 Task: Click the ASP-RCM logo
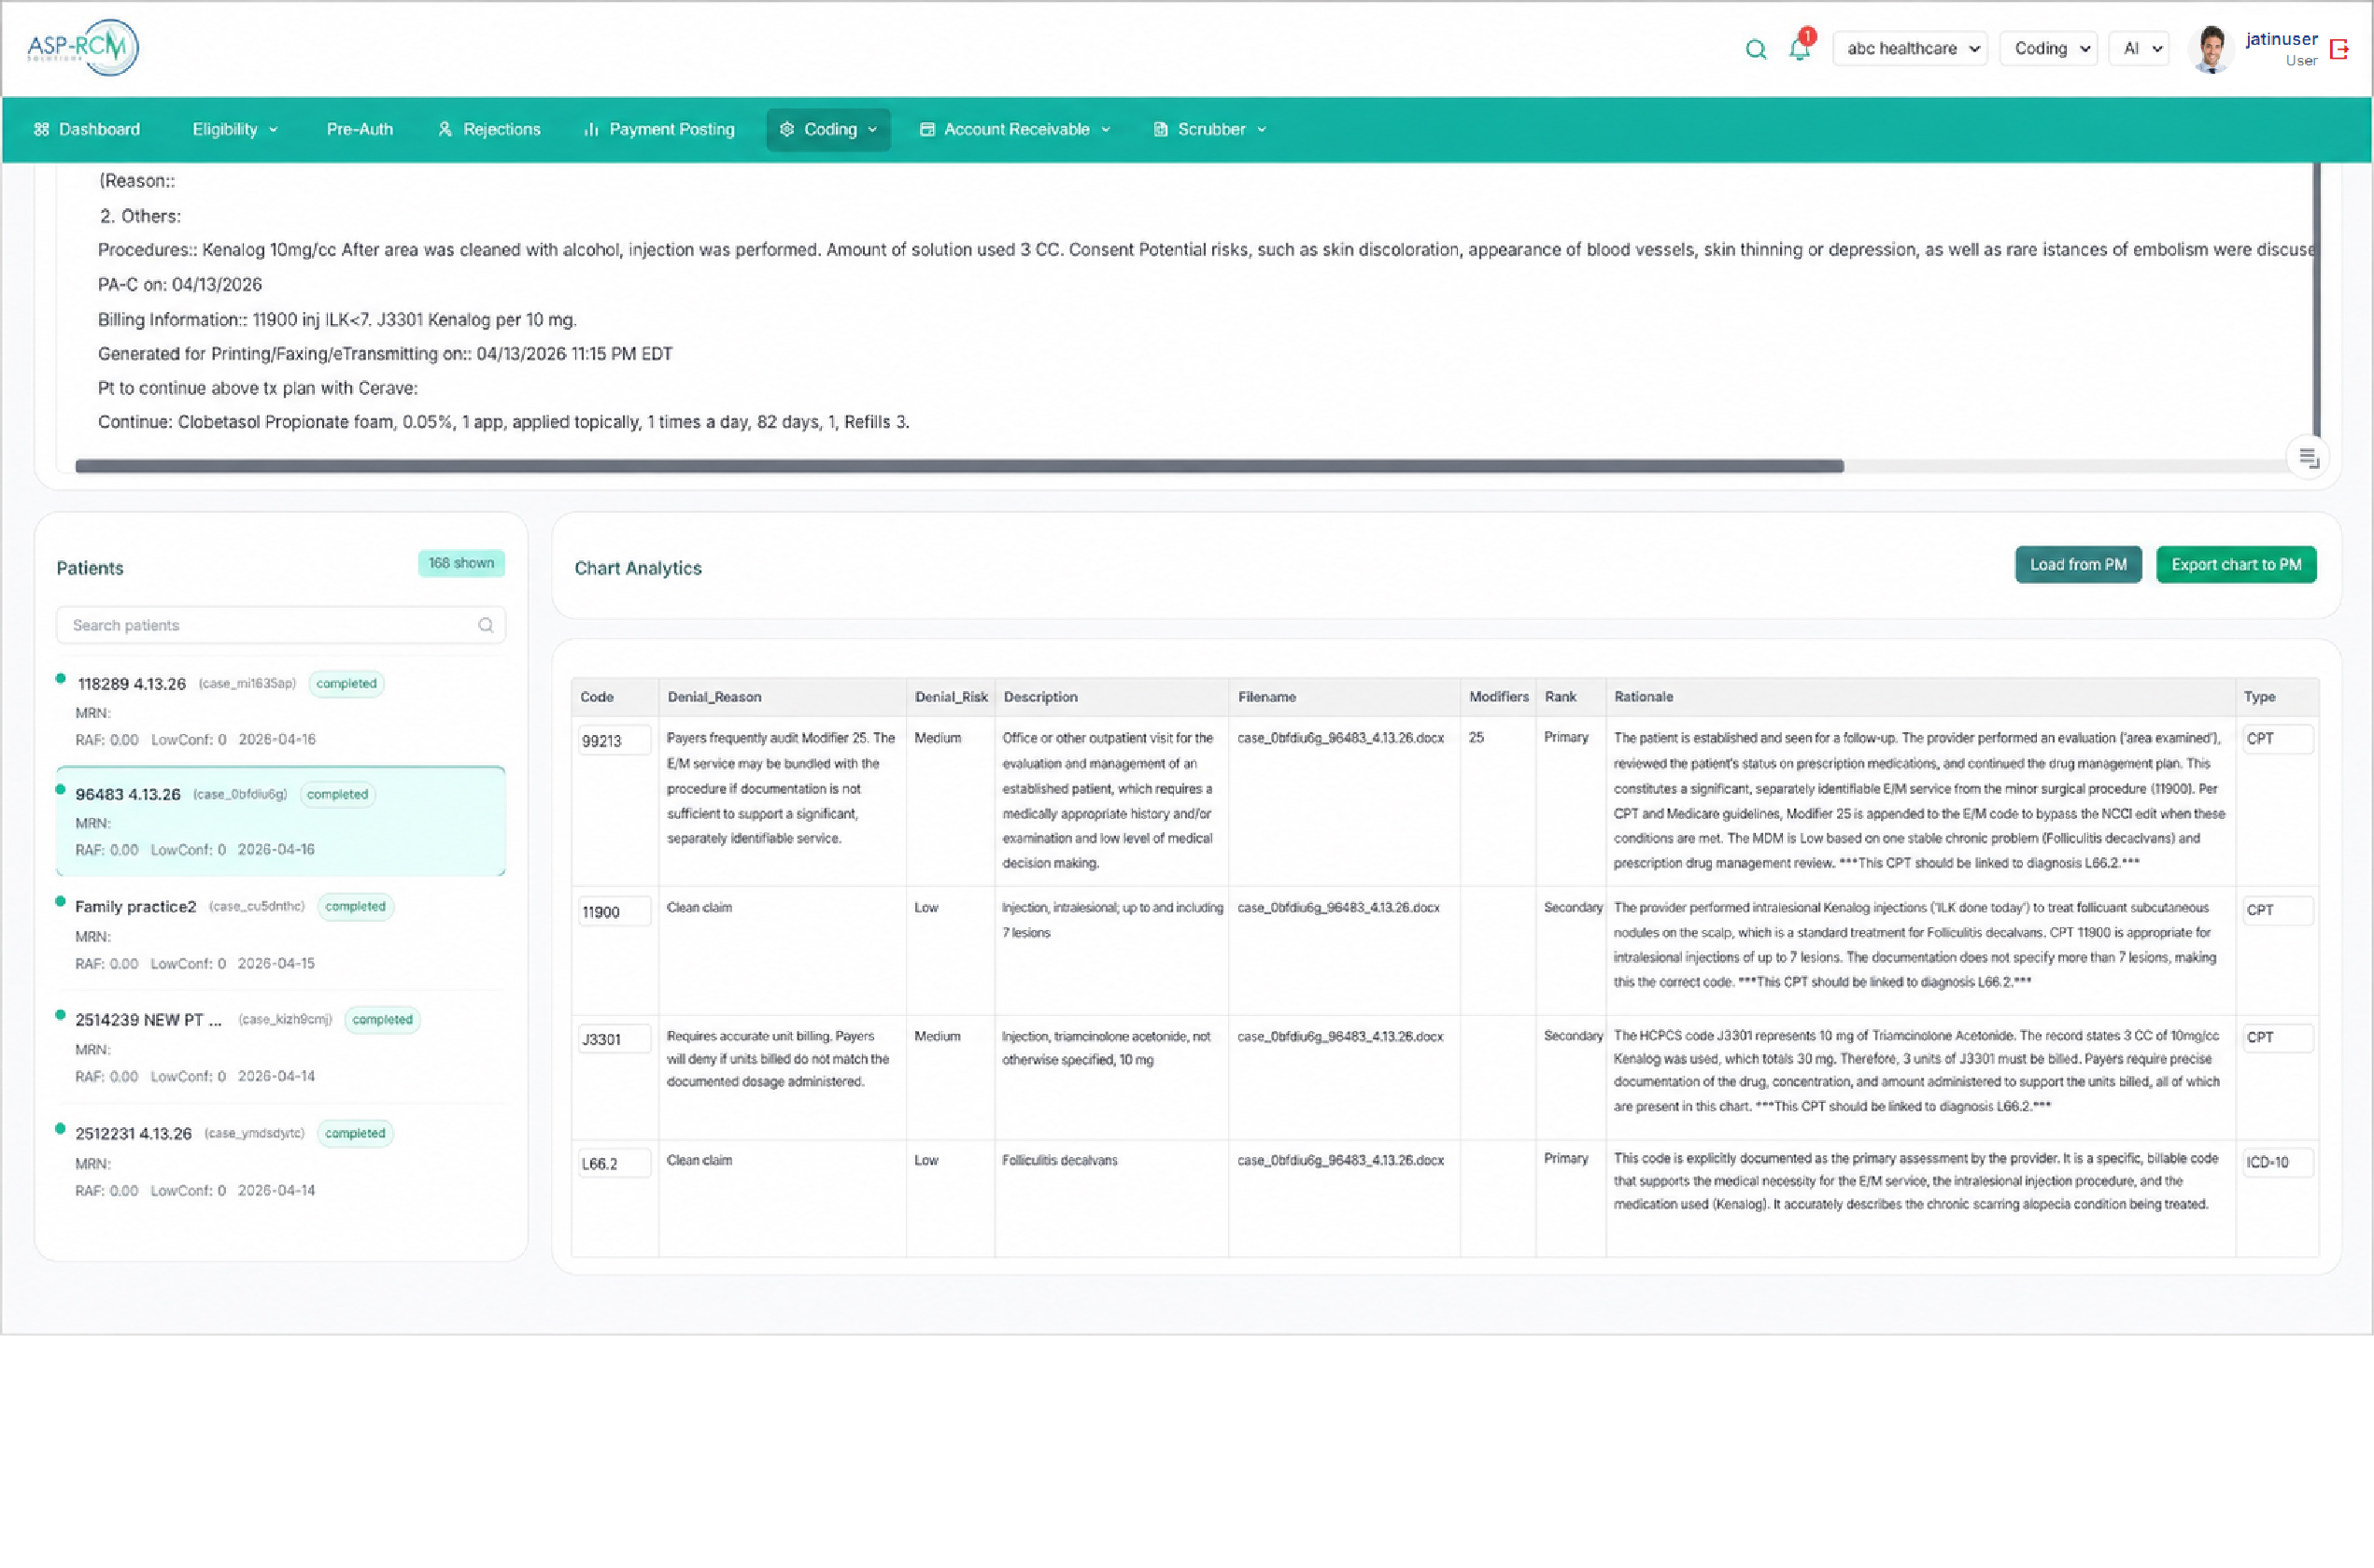point(83,47)
